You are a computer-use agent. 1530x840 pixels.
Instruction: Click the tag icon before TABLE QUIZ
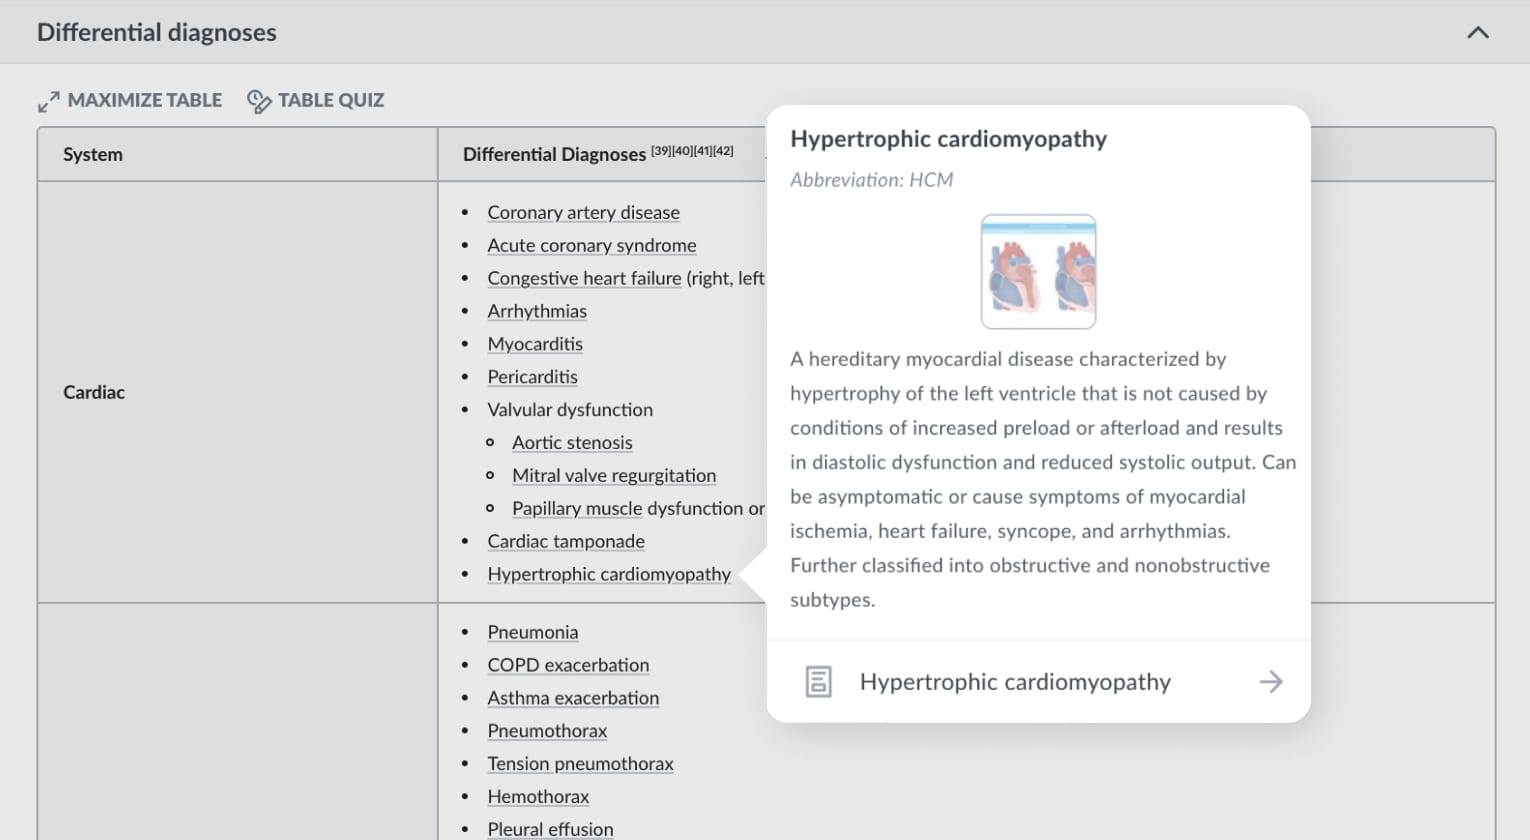click(x=259, y=100)
